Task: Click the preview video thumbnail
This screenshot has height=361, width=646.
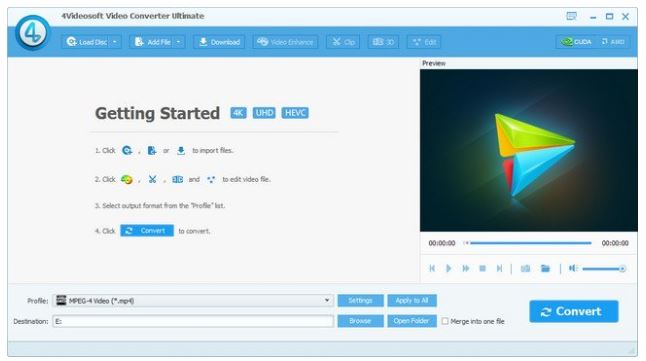Action: [x=529, y=150]
